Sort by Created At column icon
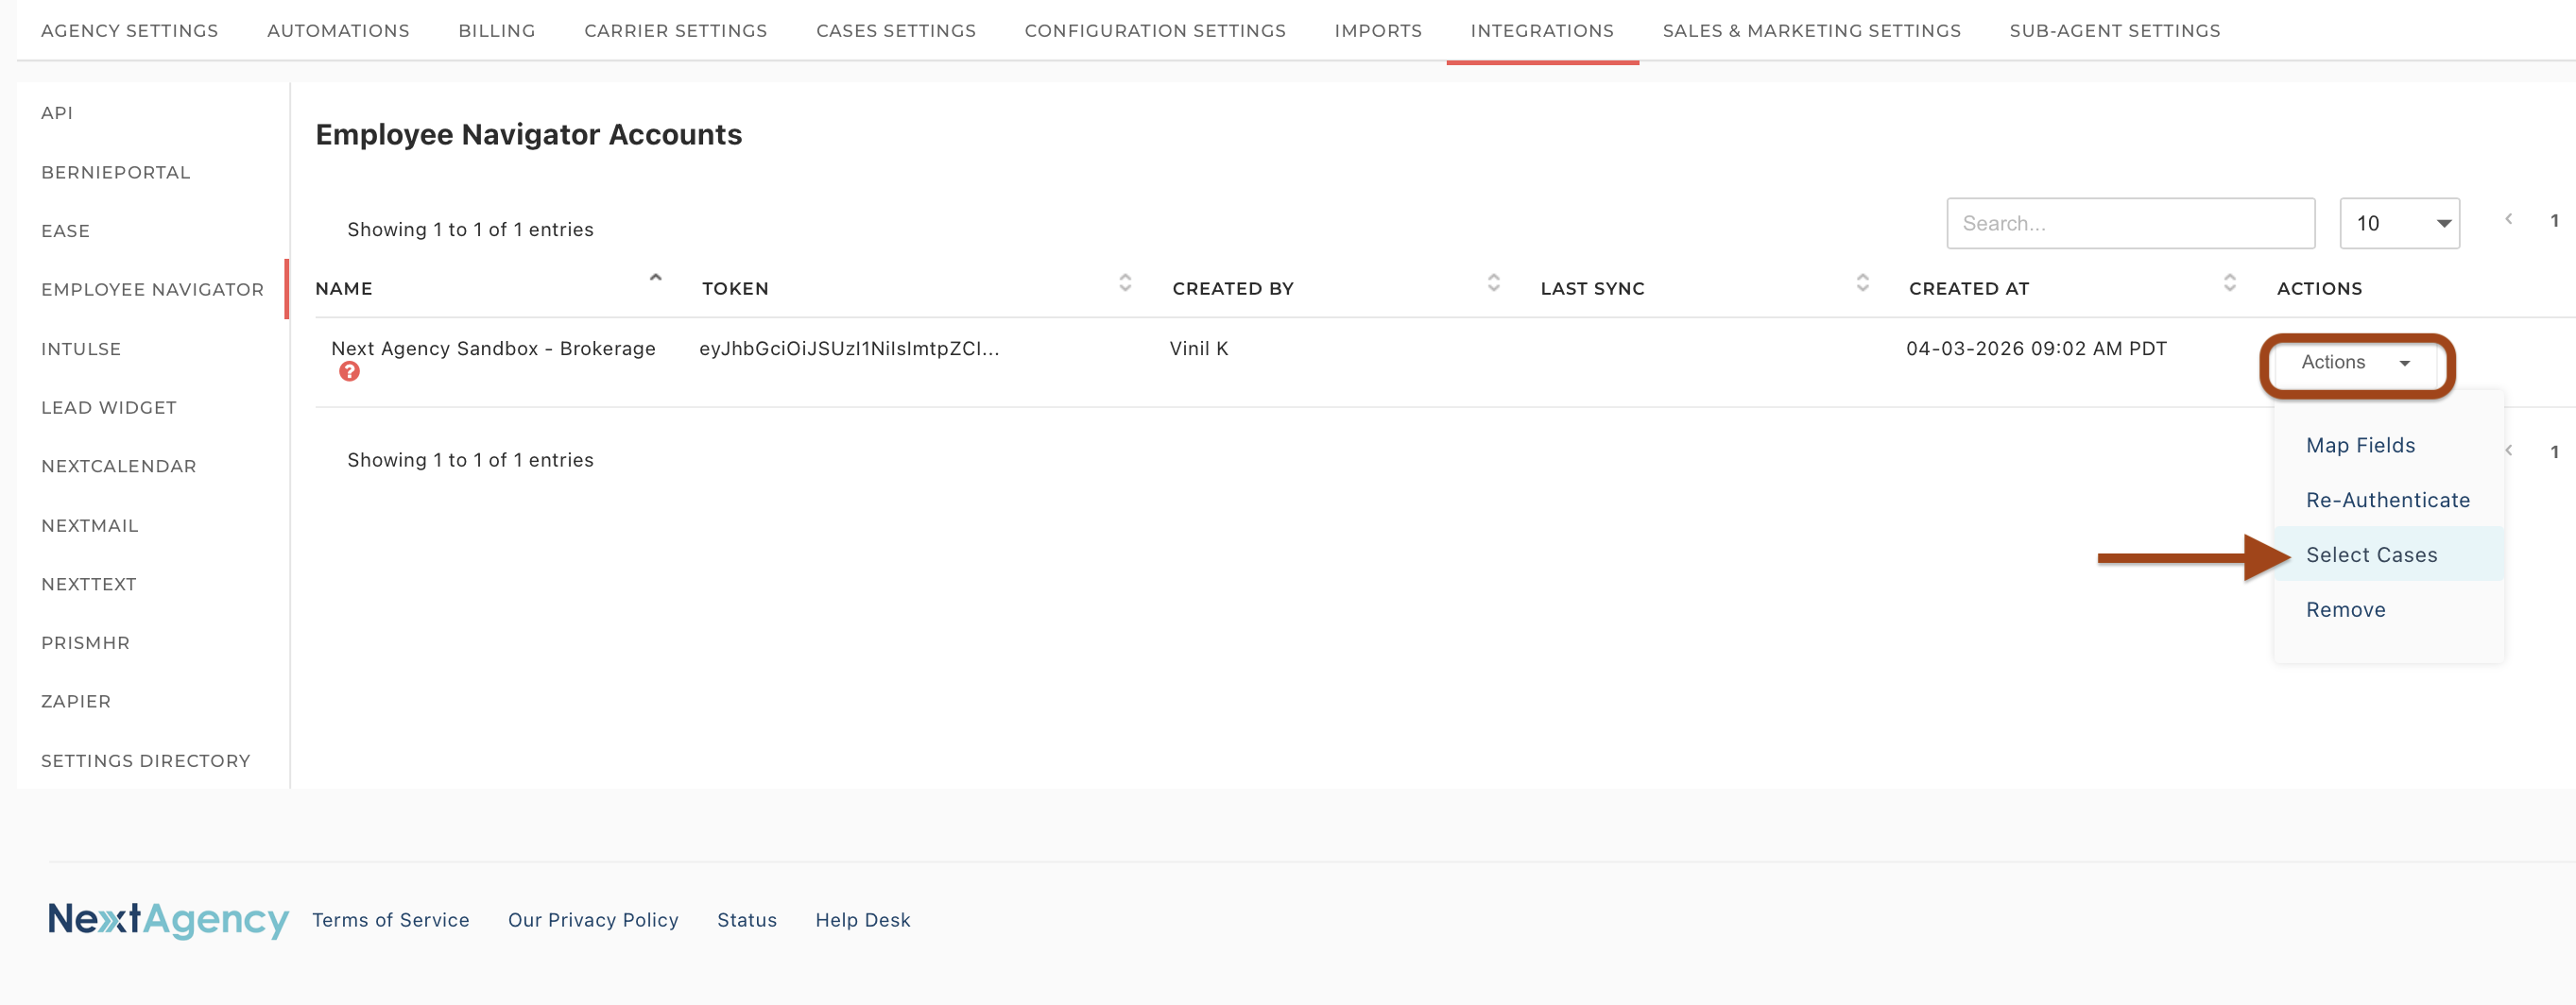This screenshot has height=1005, width=2576. click(2229, 283)
